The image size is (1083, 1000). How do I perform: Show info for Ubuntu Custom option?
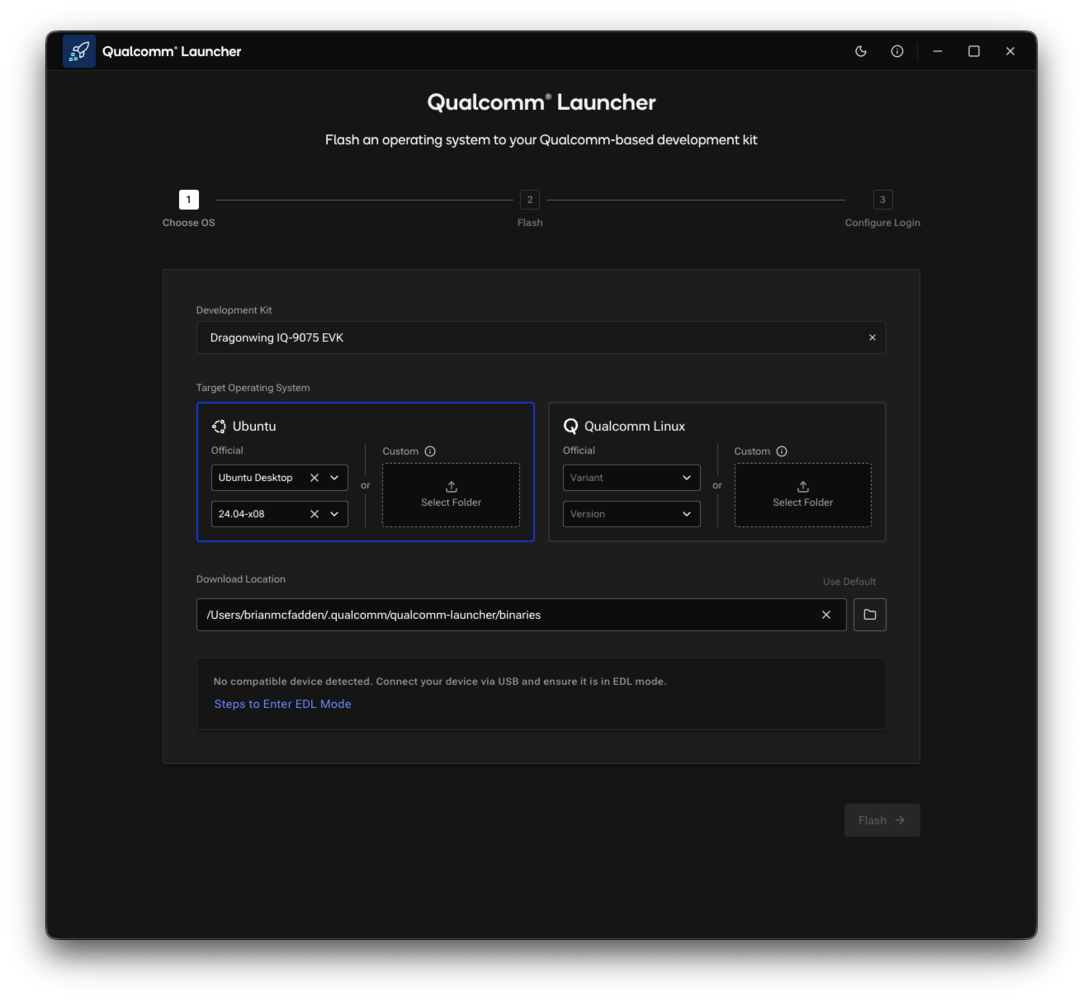(430, 451)
